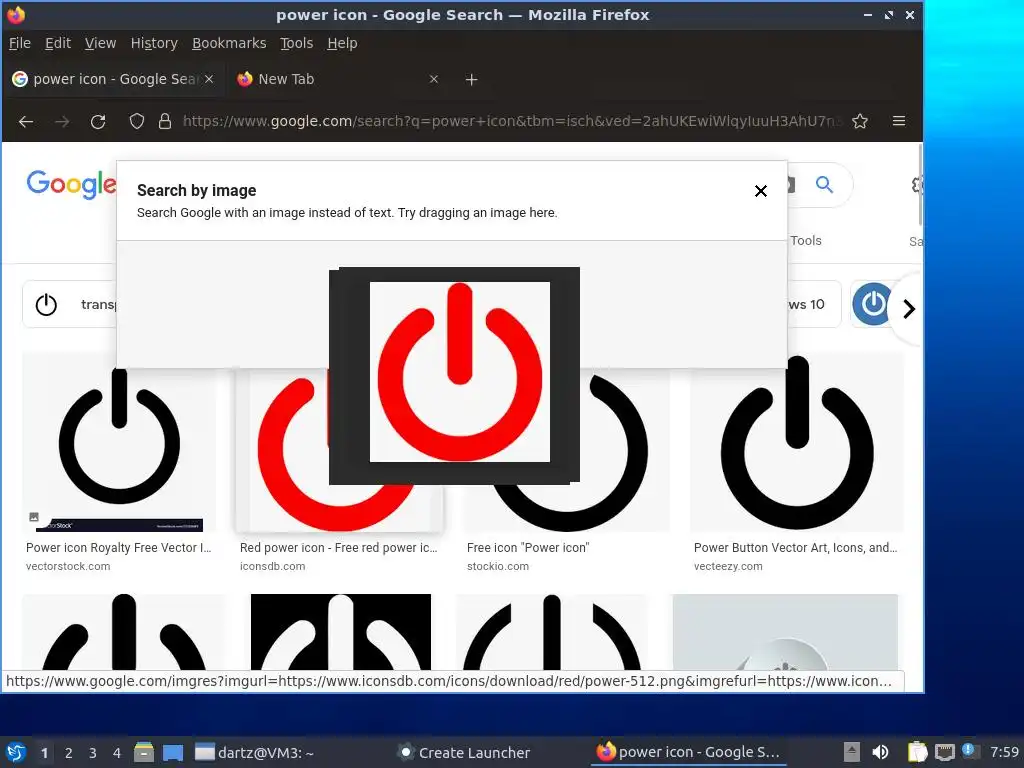The height and width of the screenshot is (768, 1024).
Task: Switch to workspace 4
Action: [117, 753]
